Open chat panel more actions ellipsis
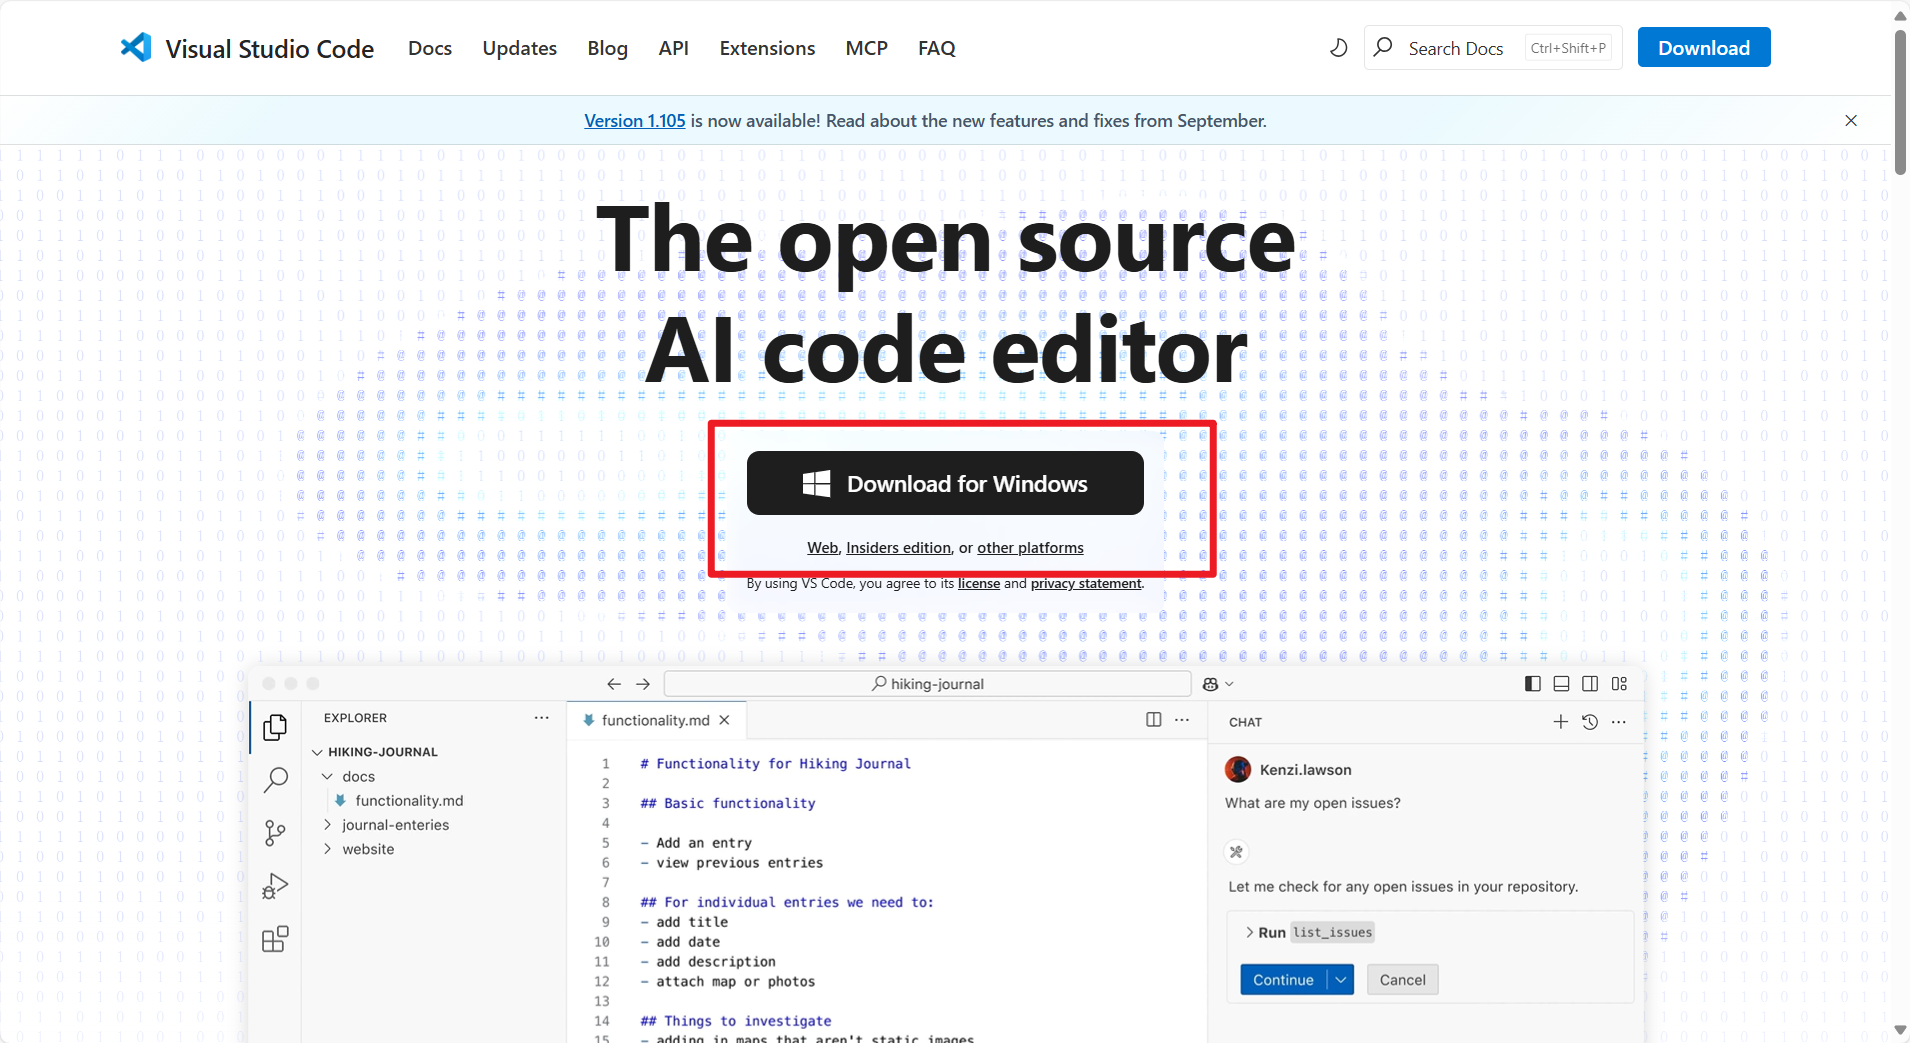Image resolution: width=1910 pixels, height=1043 pixels. click(1619, 722)
